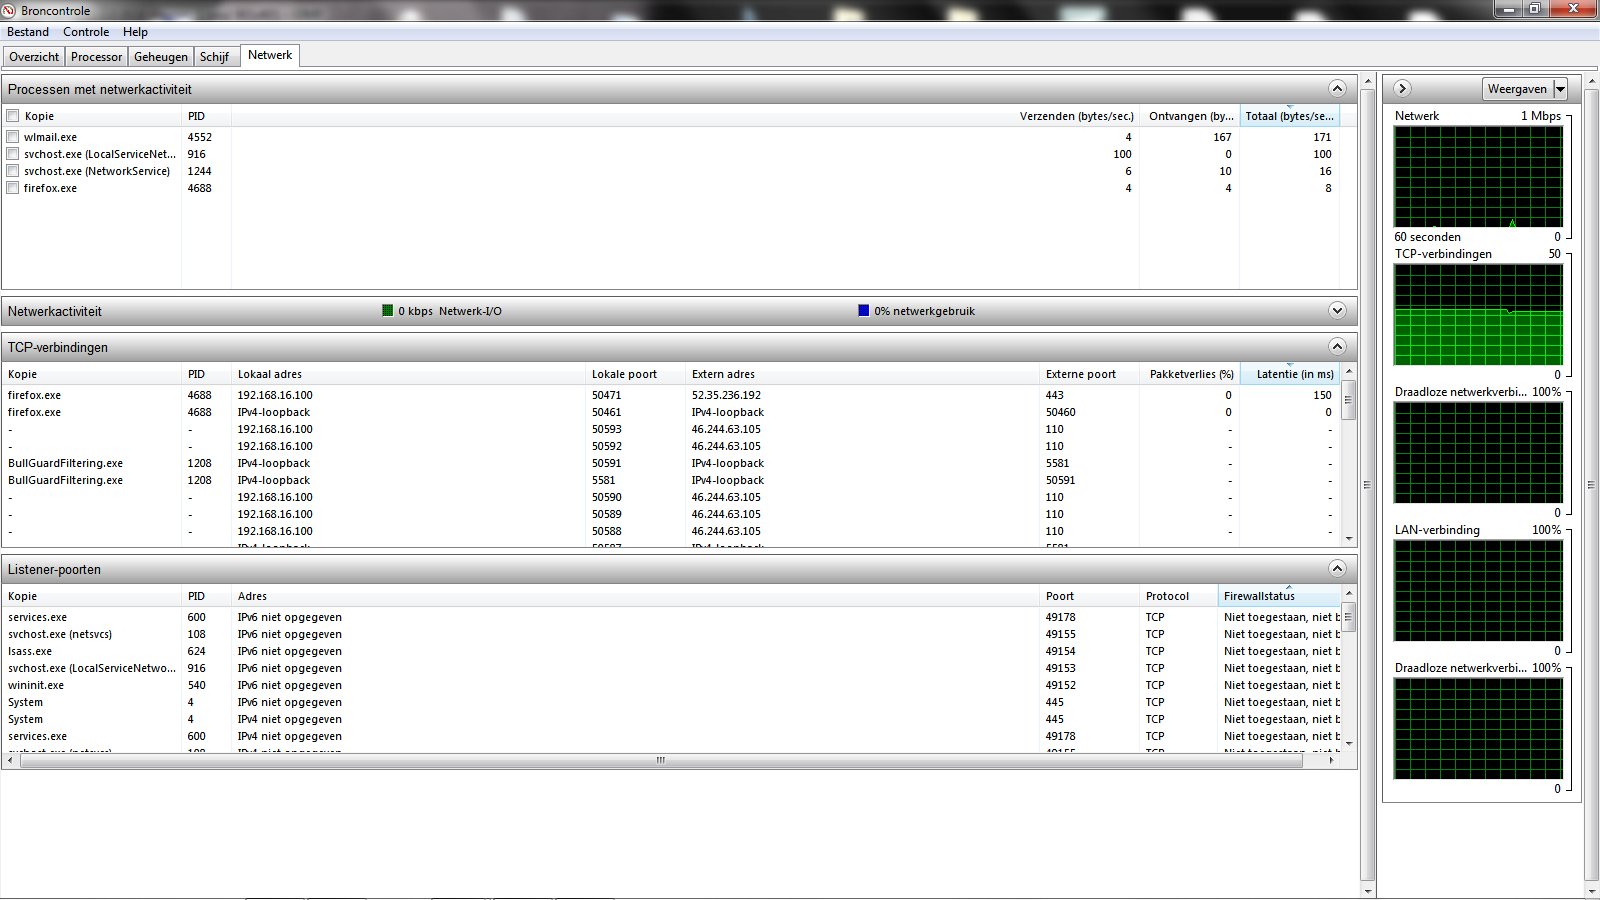Click the TCP-verbindingen graph

(1478, 314)
